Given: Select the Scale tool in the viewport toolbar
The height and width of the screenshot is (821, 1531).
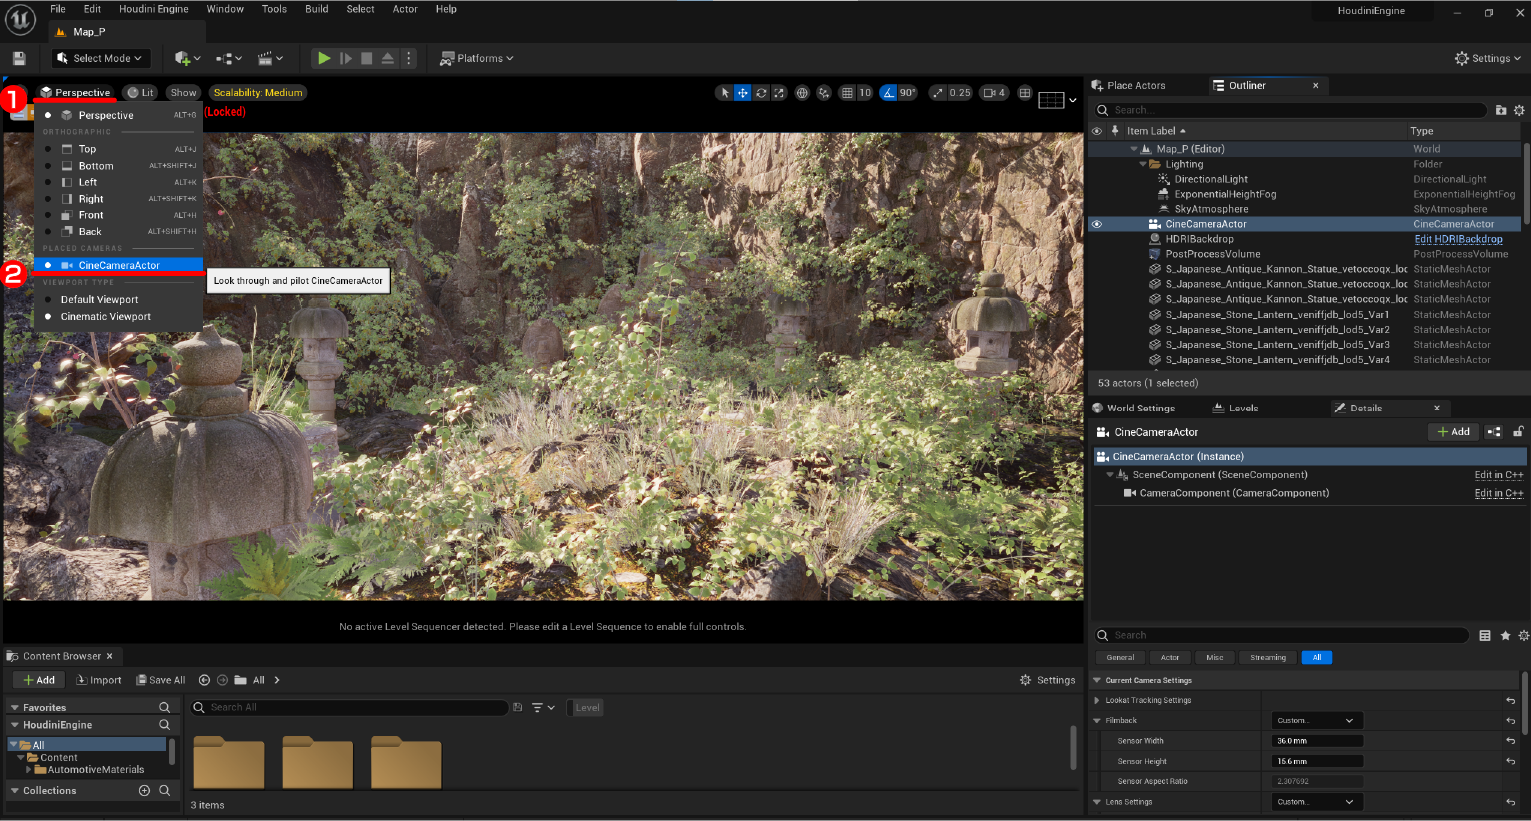Looking at the screenshot, I should click(781, 92).
